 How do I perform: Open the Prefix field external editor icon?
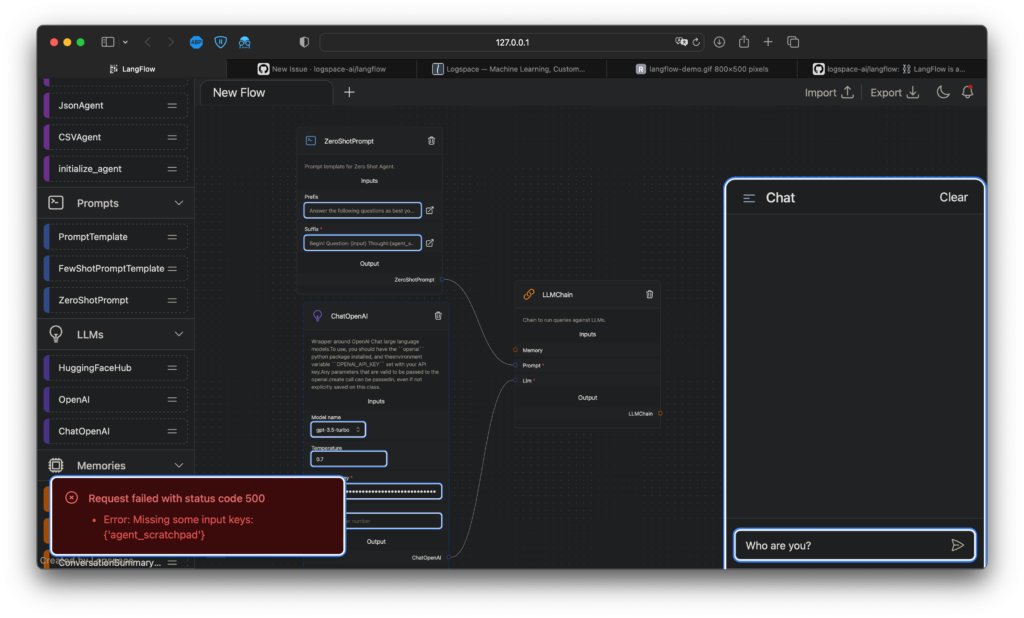[x=430, y=211]
